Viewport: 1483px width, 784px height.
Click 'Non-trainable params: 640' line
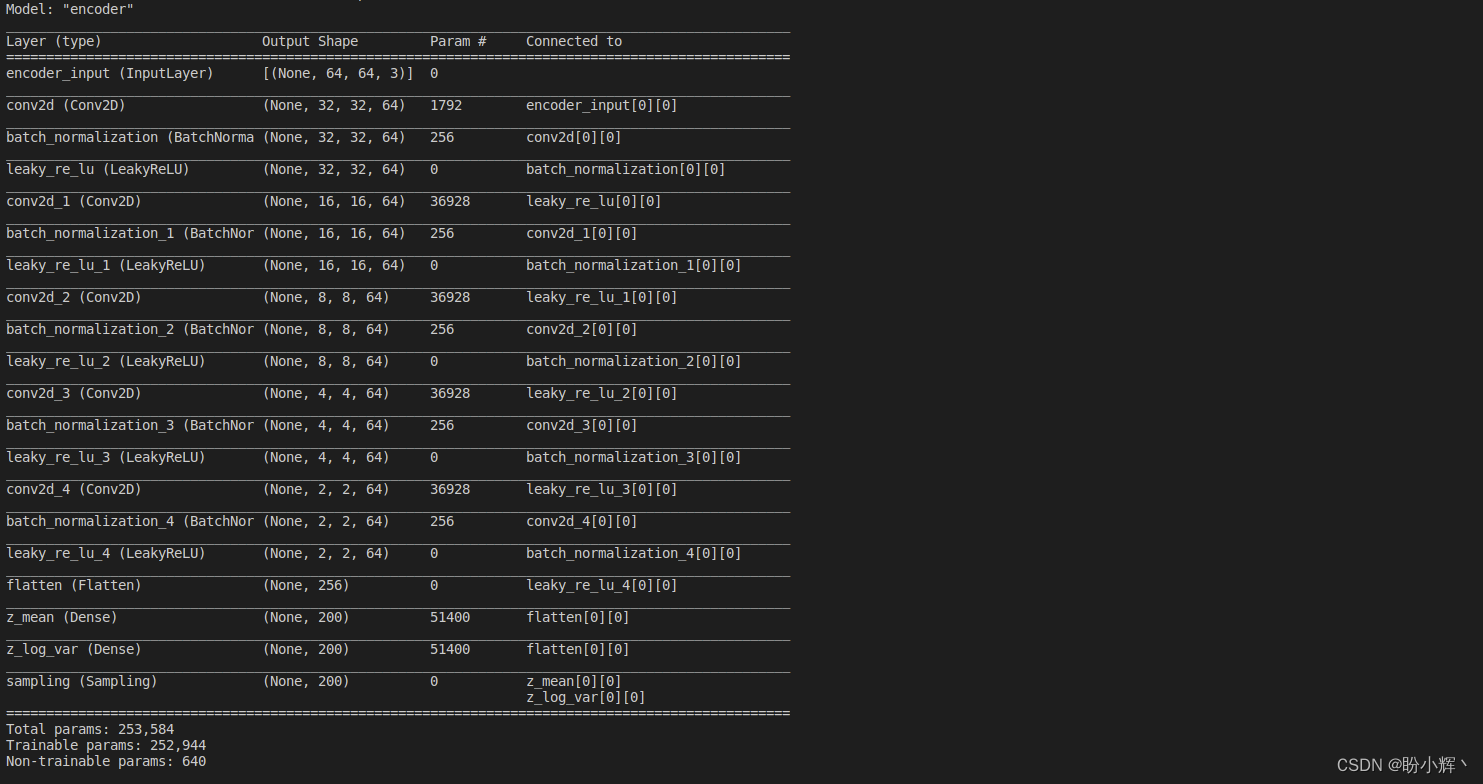coord(106,761)
